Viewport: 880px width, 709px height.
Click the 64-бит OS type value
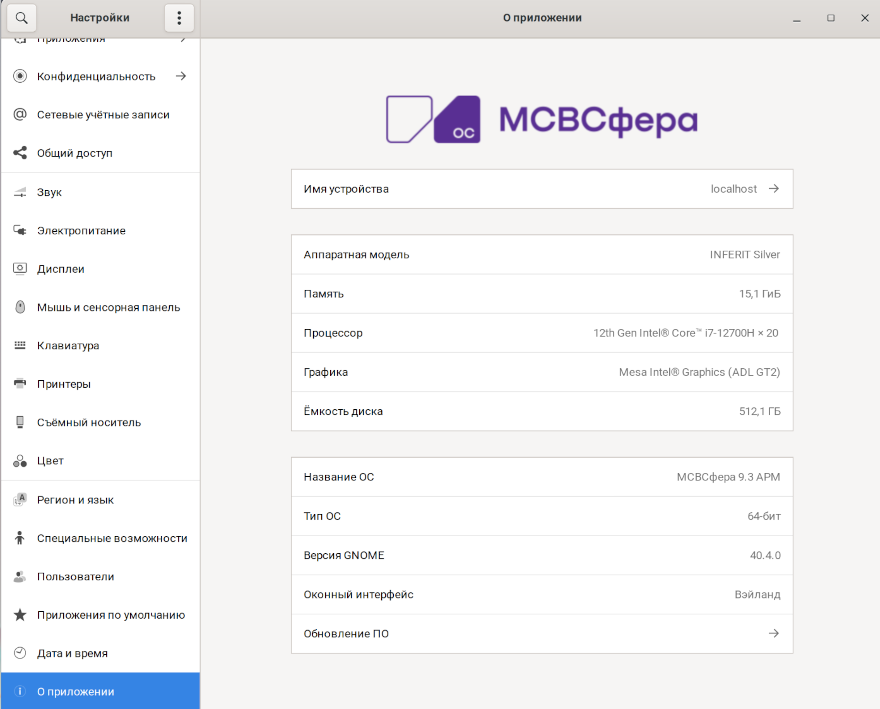(764, 516)
